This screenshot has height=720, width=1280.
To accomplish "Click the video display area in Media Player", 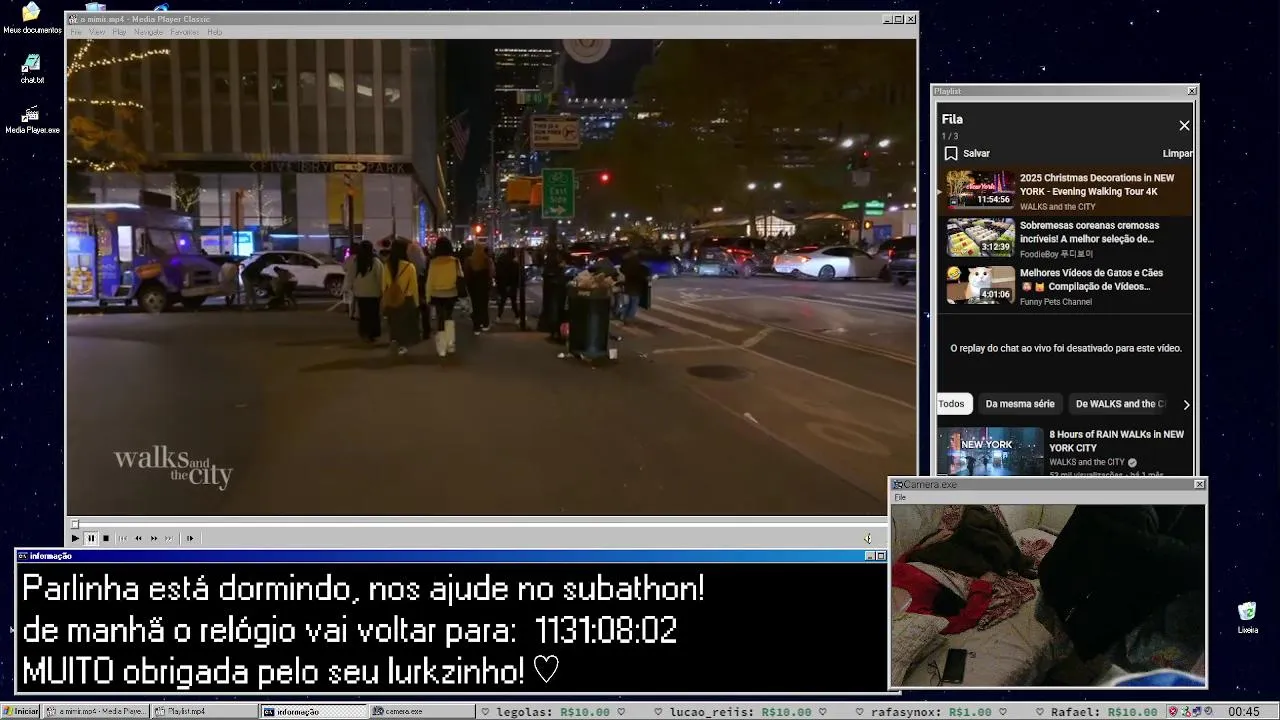I will 491,277.
